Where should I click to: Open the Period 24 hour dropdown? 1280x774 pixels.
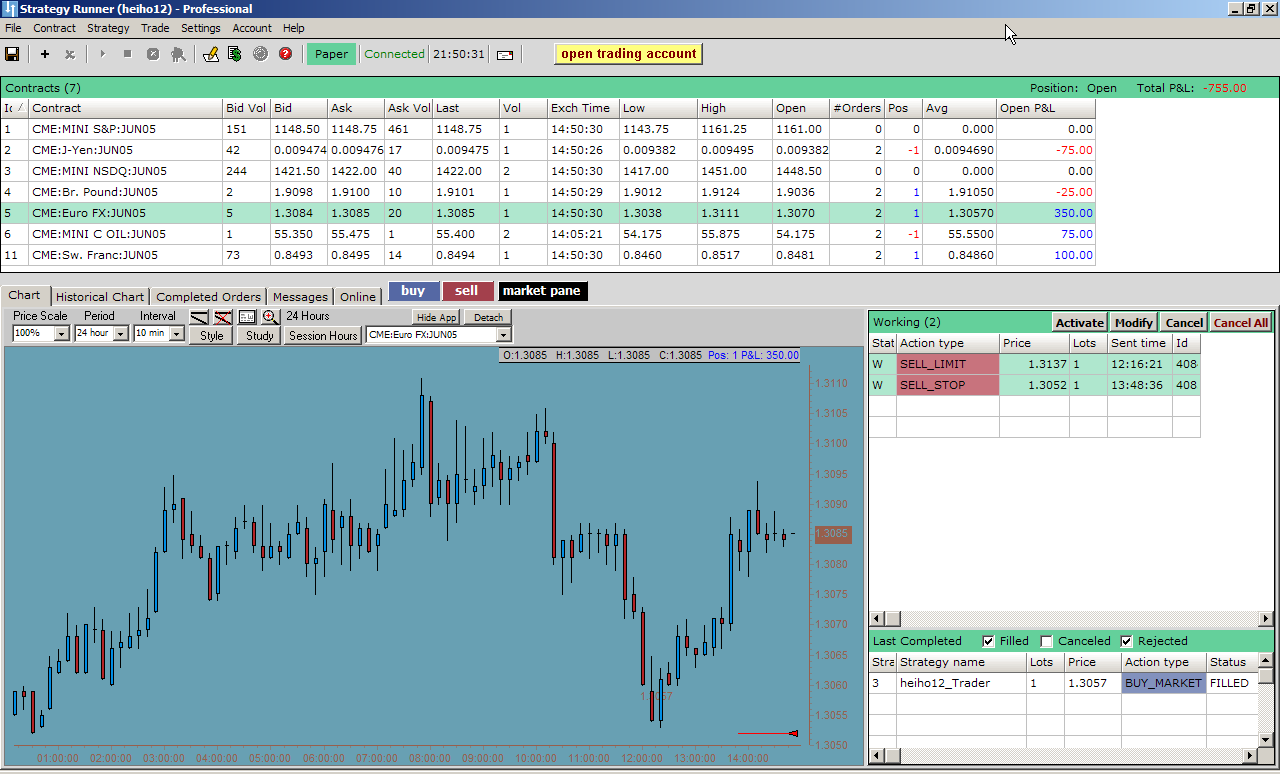click(x=121, y=334)
